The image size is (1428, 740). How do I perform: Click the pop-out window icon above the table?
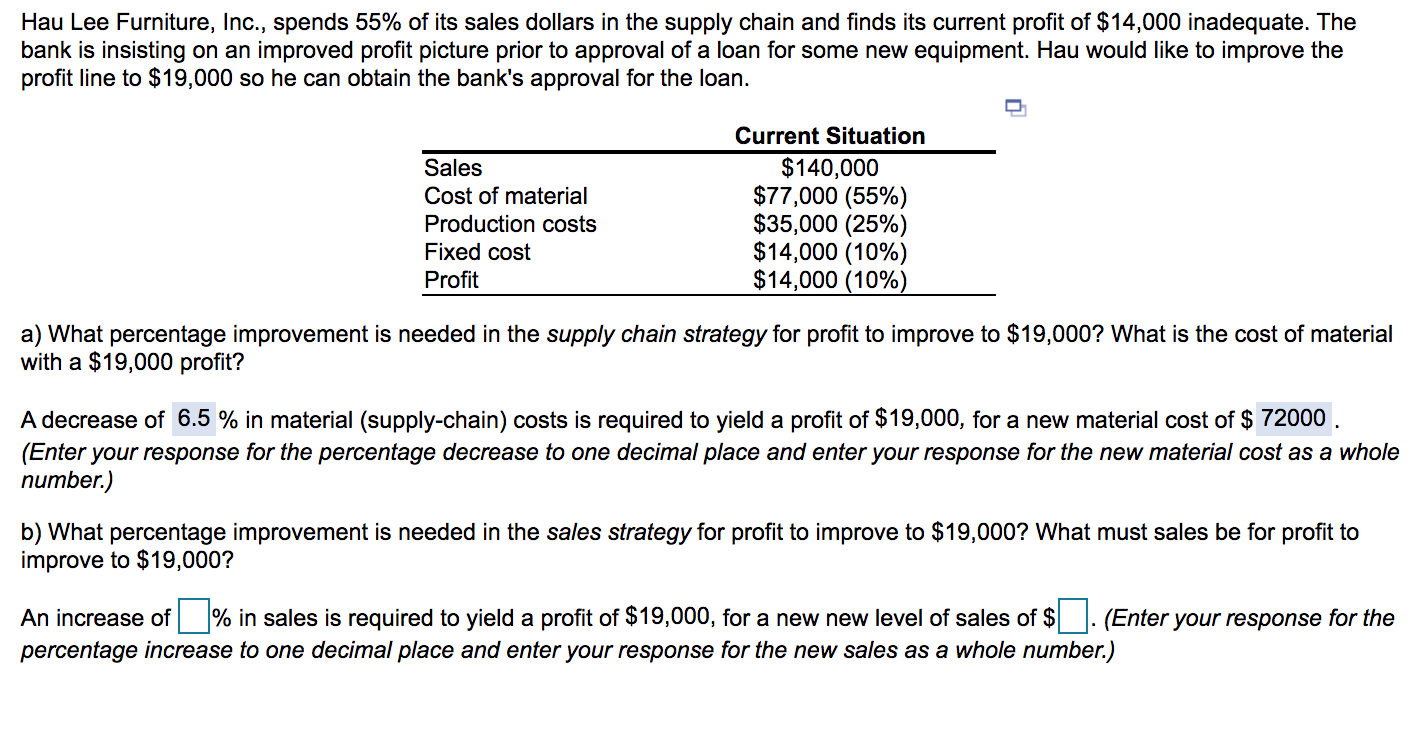click(1014, 108)
